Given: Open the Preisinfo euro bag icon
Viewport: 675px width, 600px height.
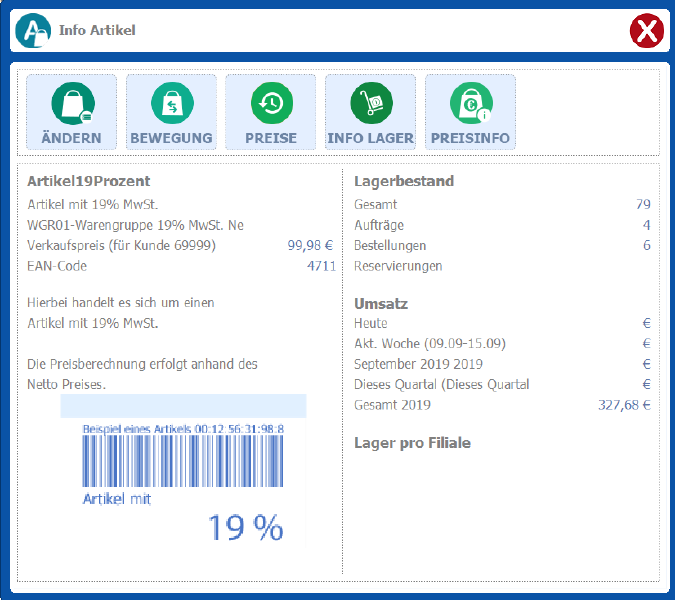Looking at the screenshot, I should tap(470, 103).
